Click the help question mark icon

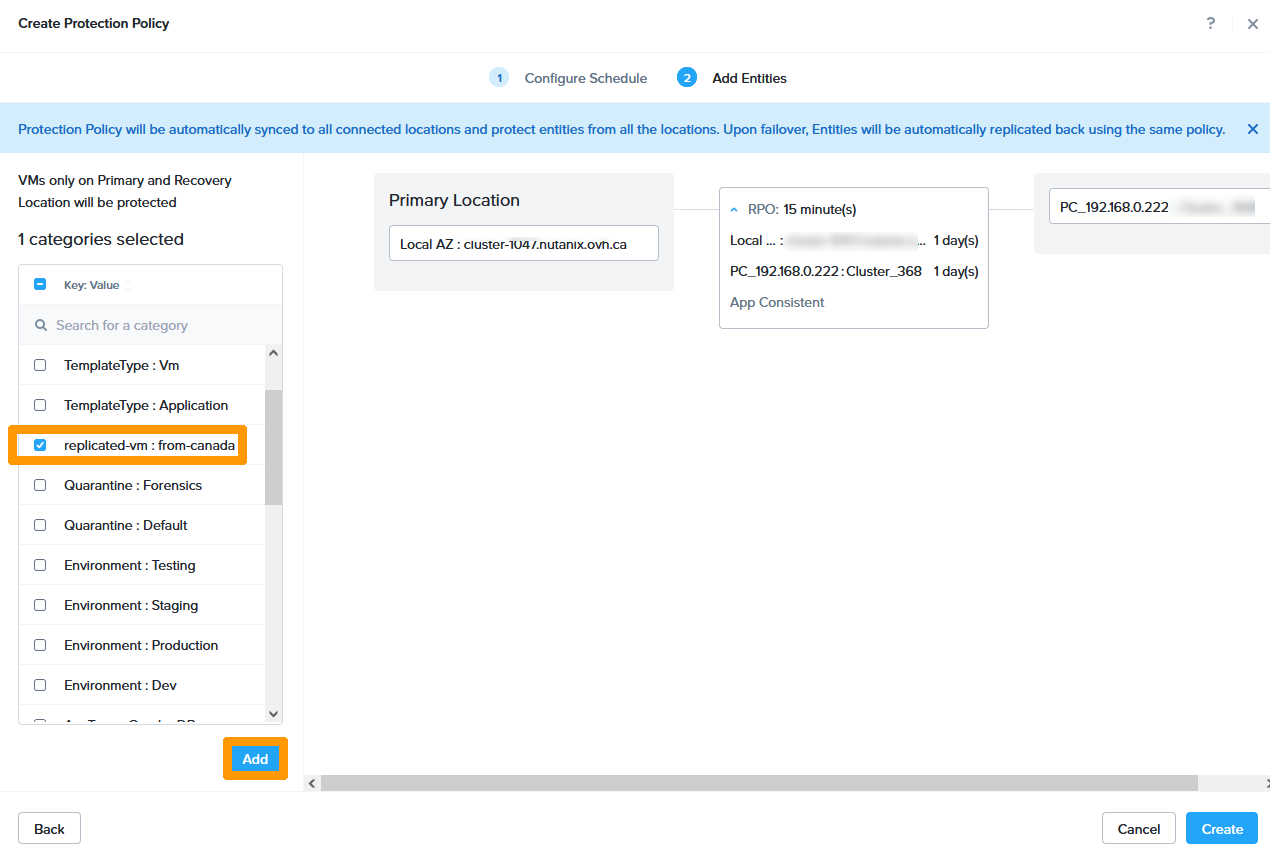(1211, 23)
